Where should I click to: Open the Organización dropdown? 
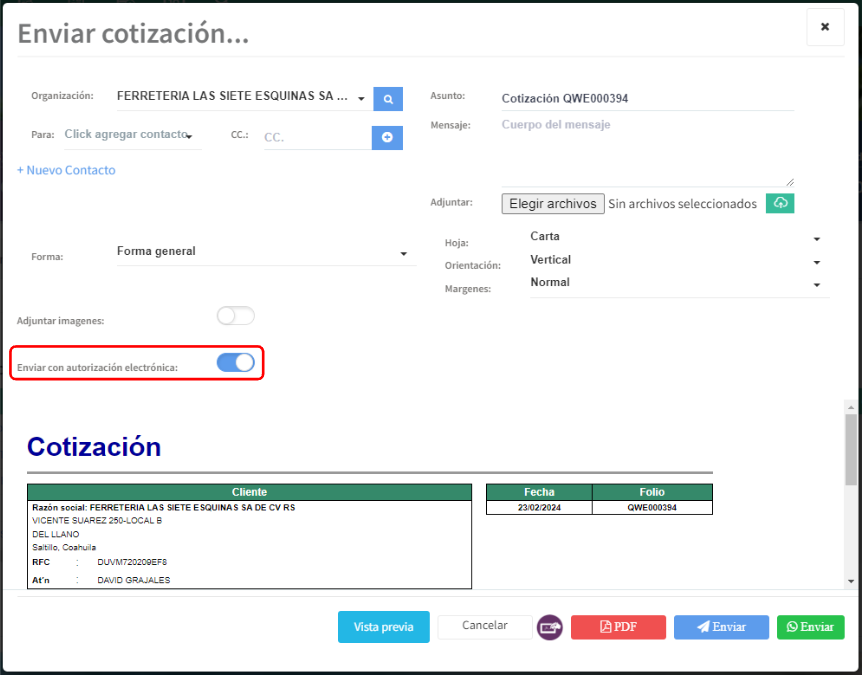pyautogui.click(x=240, y=97)
